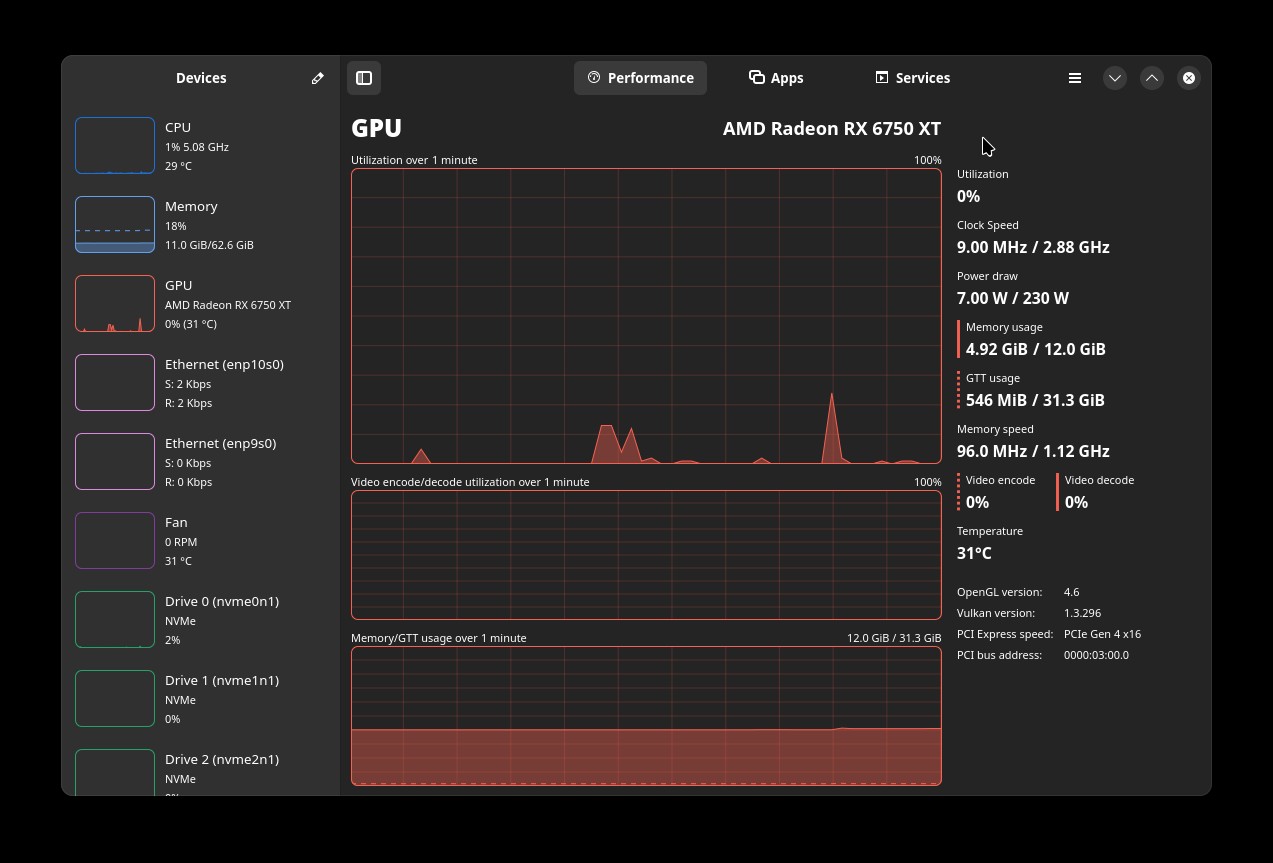The height and width of the screenshot is (863, 1273).
Task: Select Drive 0 (nvme0n1) entry
Action: (x=201, y=620)
